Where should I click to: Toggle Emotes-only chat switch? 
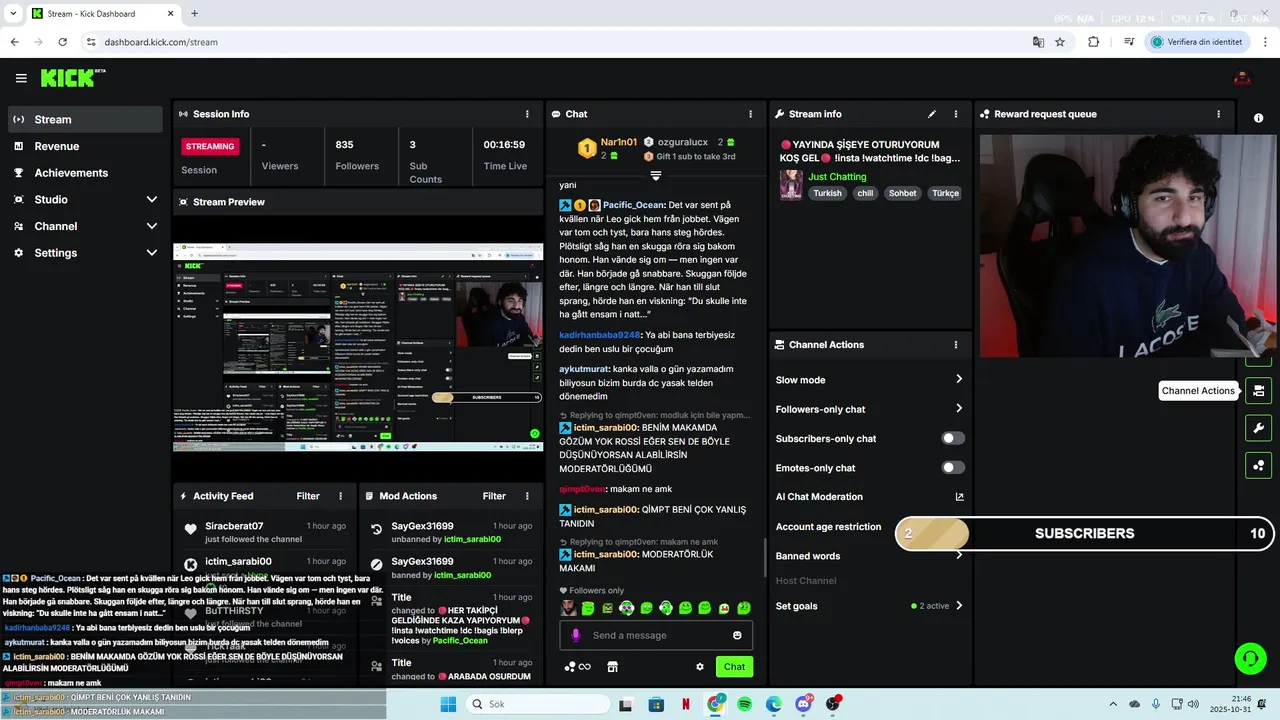pos(953,468)
